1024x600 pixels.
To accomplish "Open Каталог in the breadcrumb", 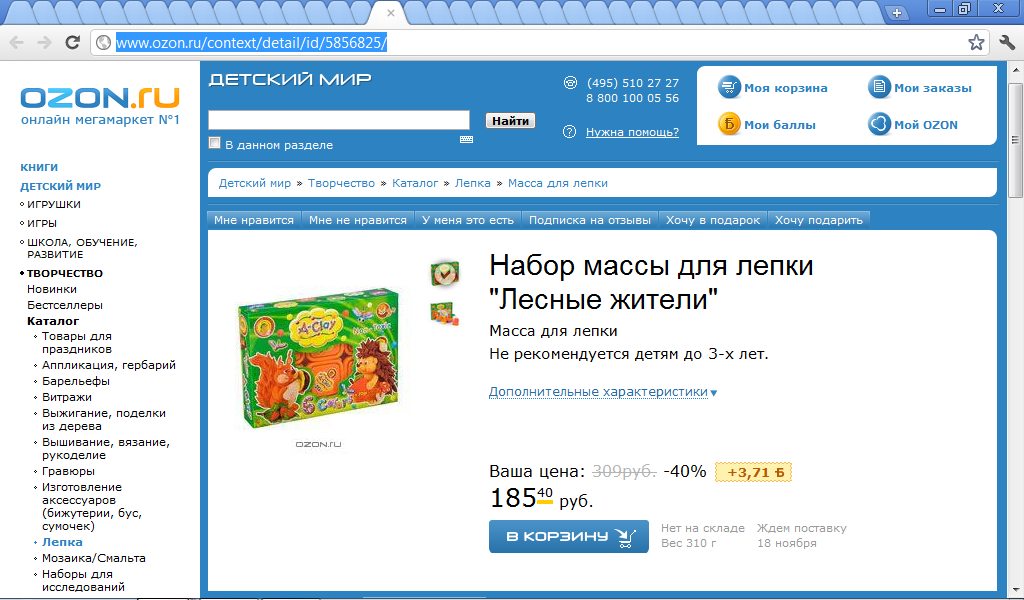I will pyautogui.click(x=415, y=183).
